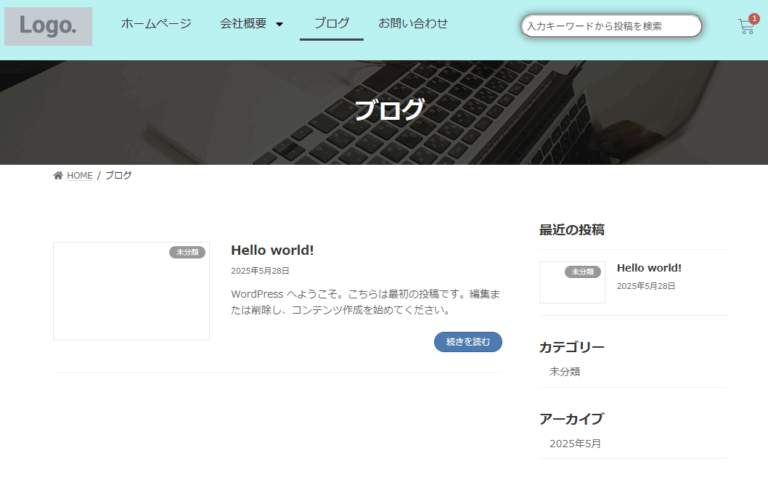Click the home icon in breadcrumb
This screenshot has width=768, height=477.
tap(58, 176)
